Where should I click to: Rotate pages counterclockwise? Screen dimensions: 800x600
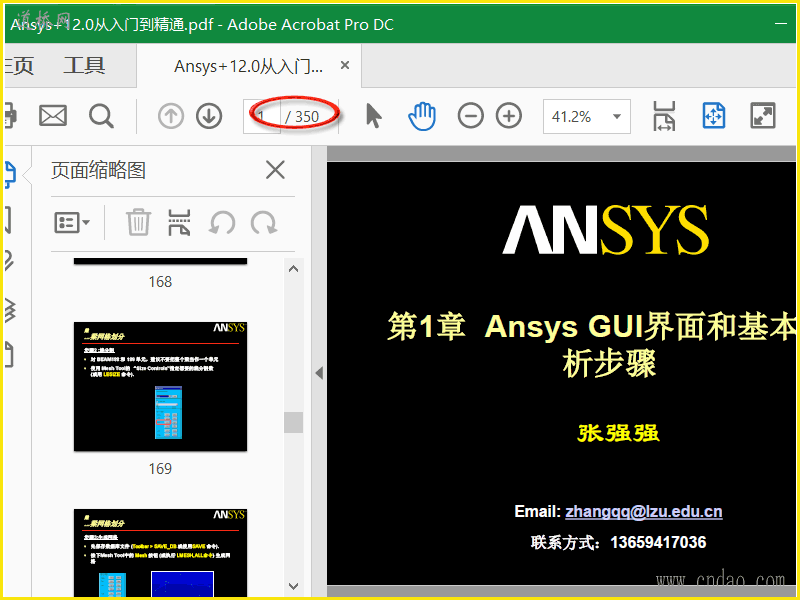click(x=222, y=223)
